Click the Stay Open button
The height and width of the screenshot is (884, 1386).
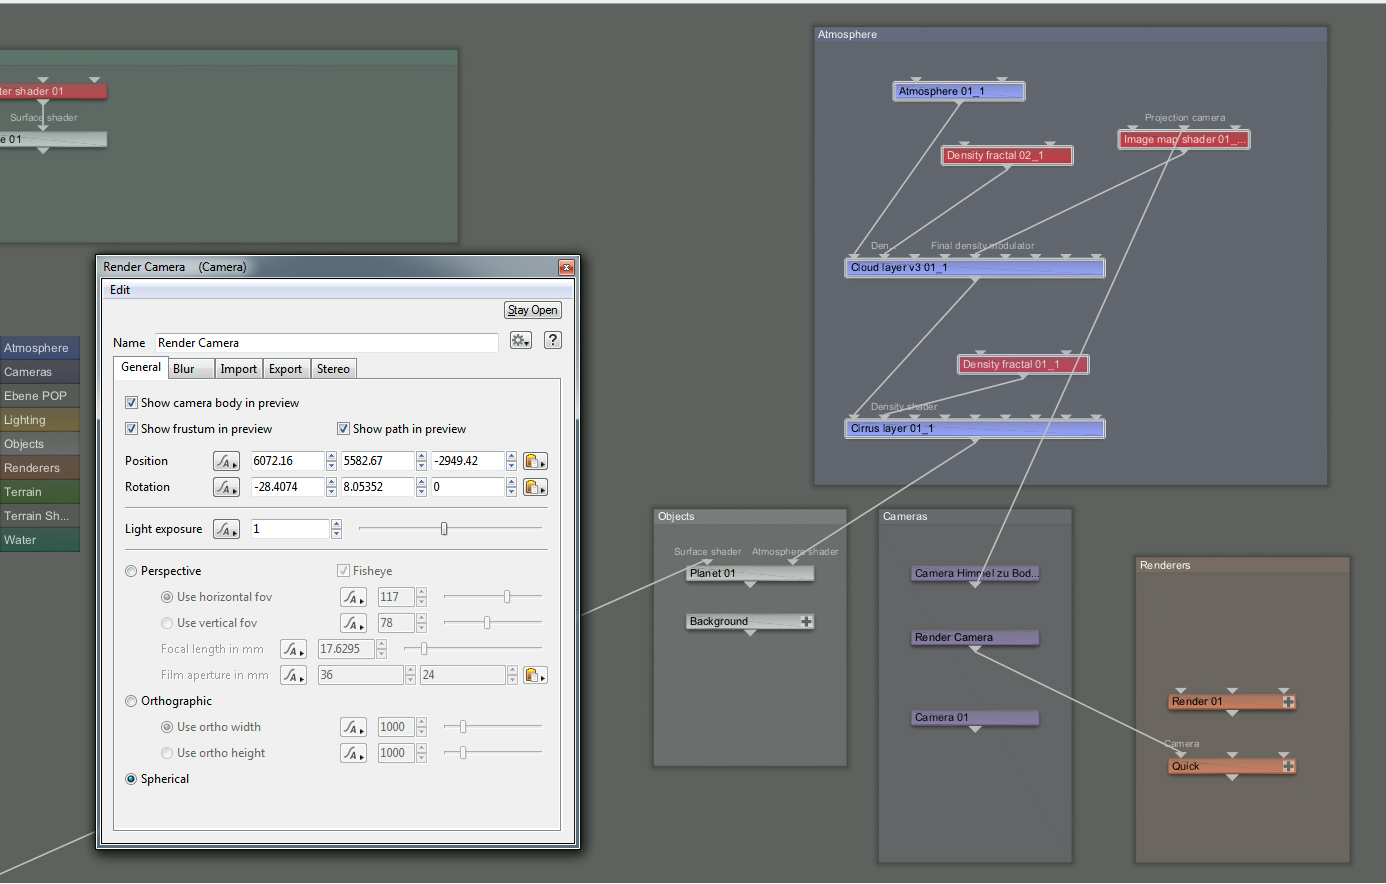coord(532,310)
